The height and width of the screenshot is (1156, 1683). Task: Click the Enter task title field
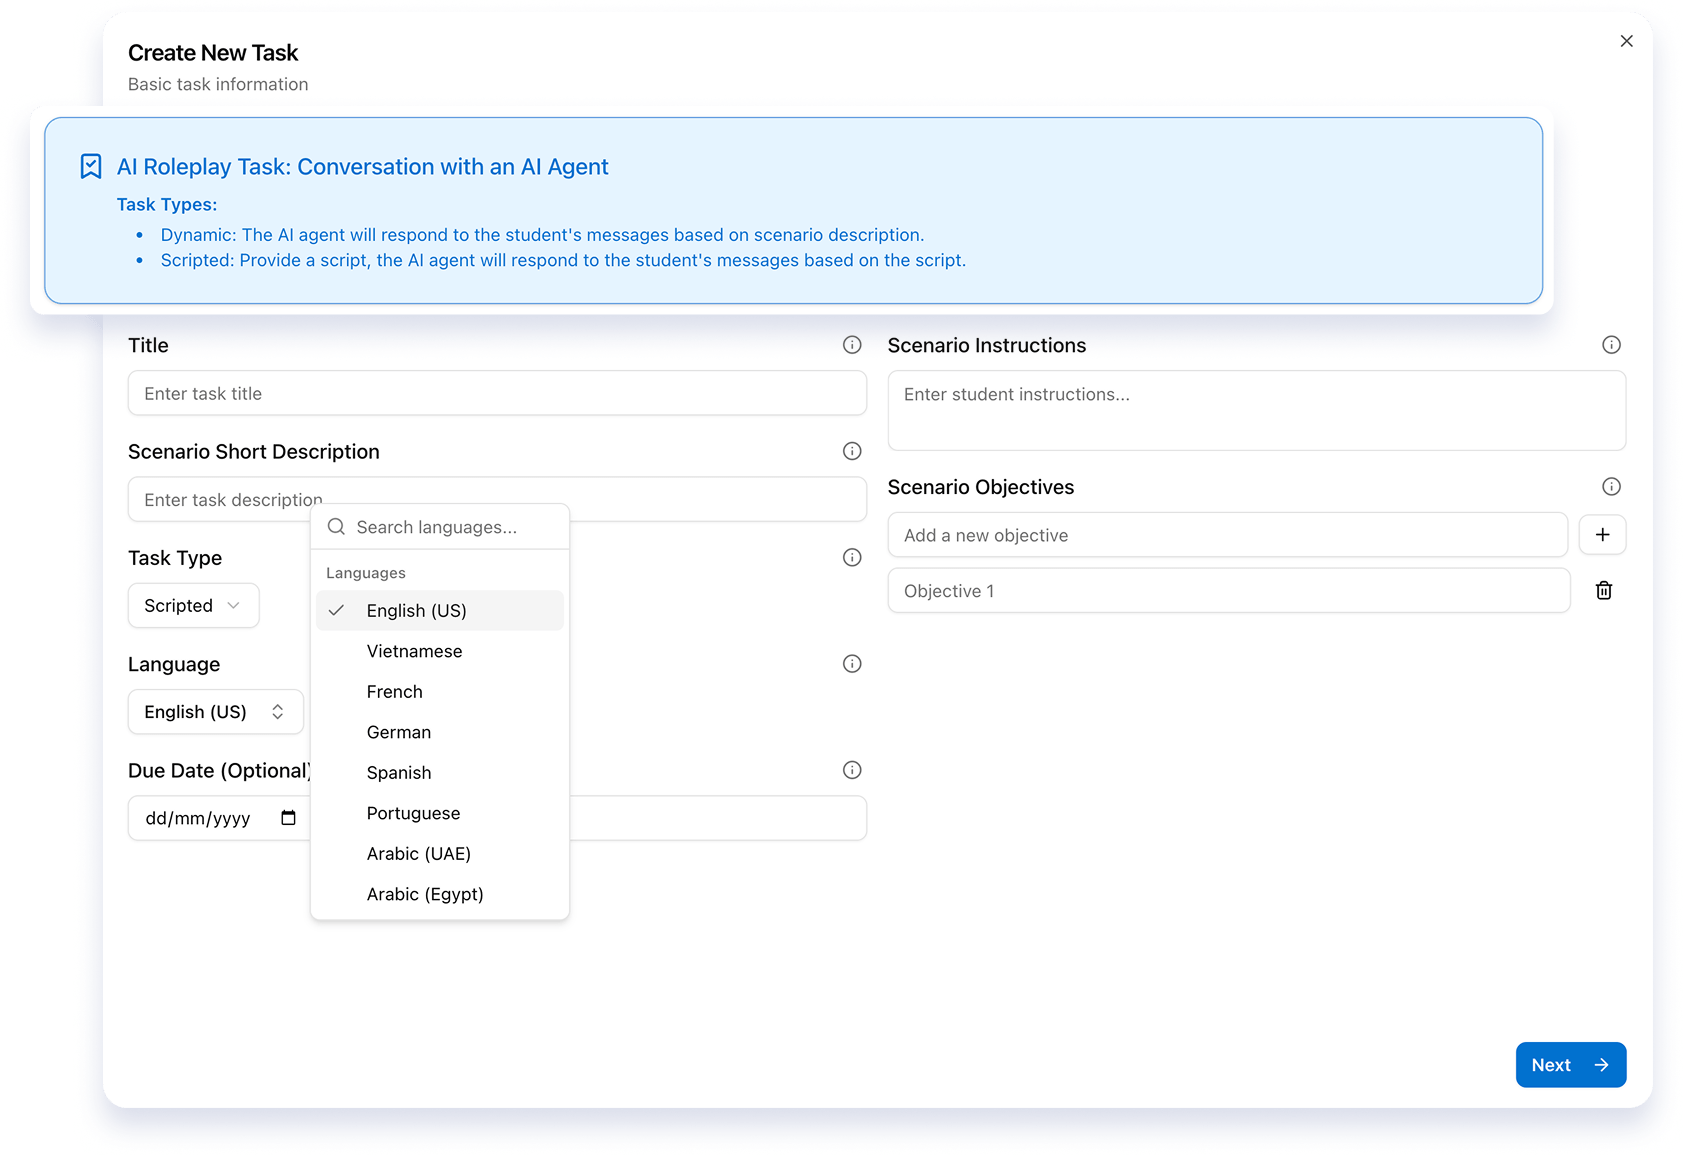click(x=497, y=393)
